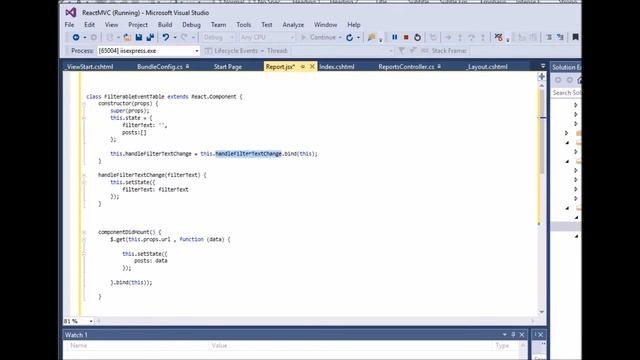The width and height of the screenshot is (640, 360).
Task: Click the Step Out icon
Action: (483, 38)
